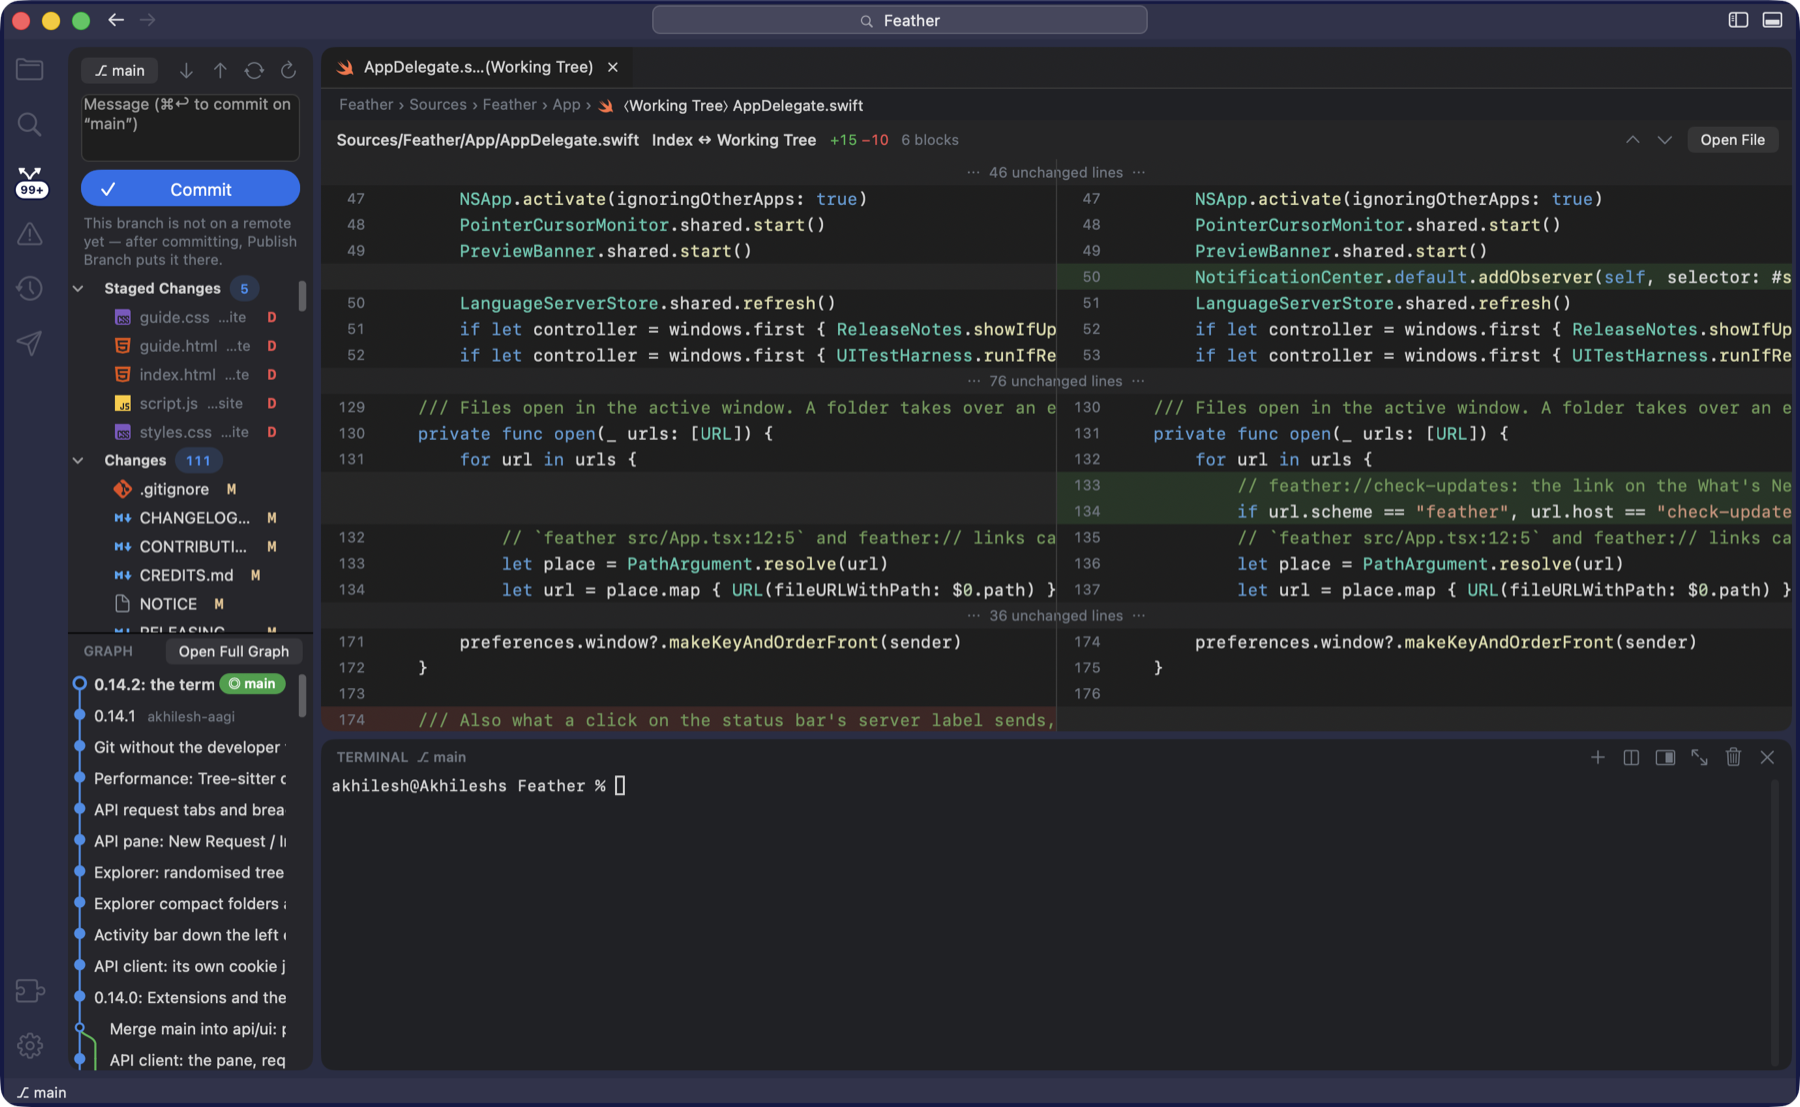Screen dimensions: 1800x1107
Task: Click the Refresh icon beside sync
Action: [x=288, y=70]
